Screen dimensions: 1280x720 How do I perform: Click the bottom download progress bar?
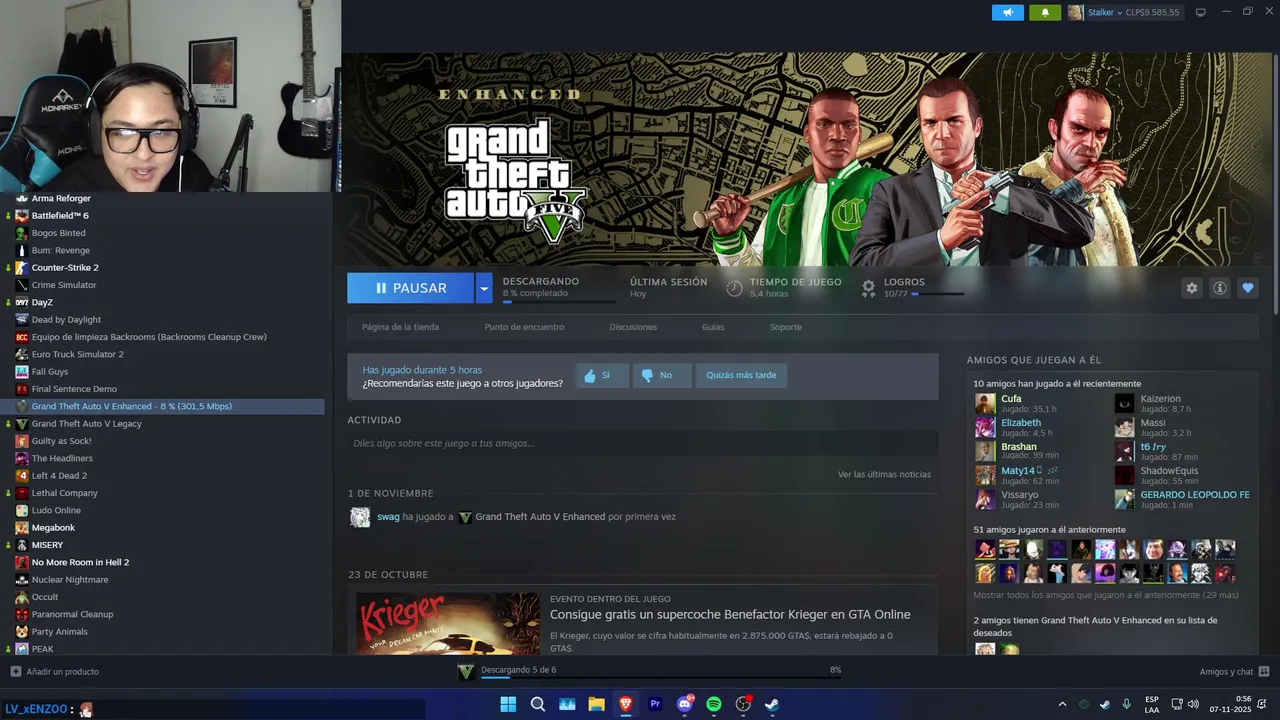coord(661,678)
